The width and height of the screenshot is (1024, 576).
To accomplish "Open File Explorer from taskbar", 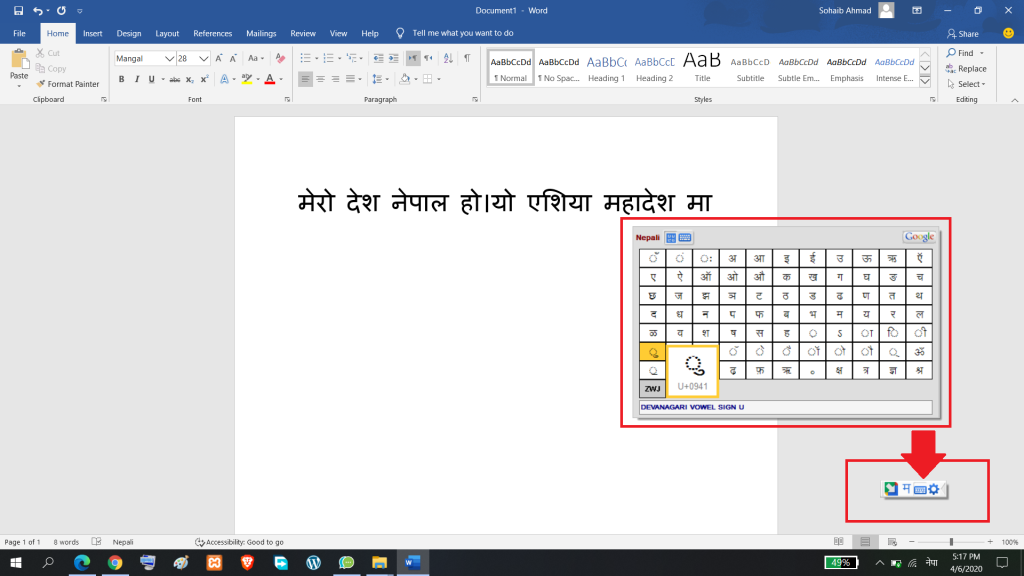I will [379, 562].
